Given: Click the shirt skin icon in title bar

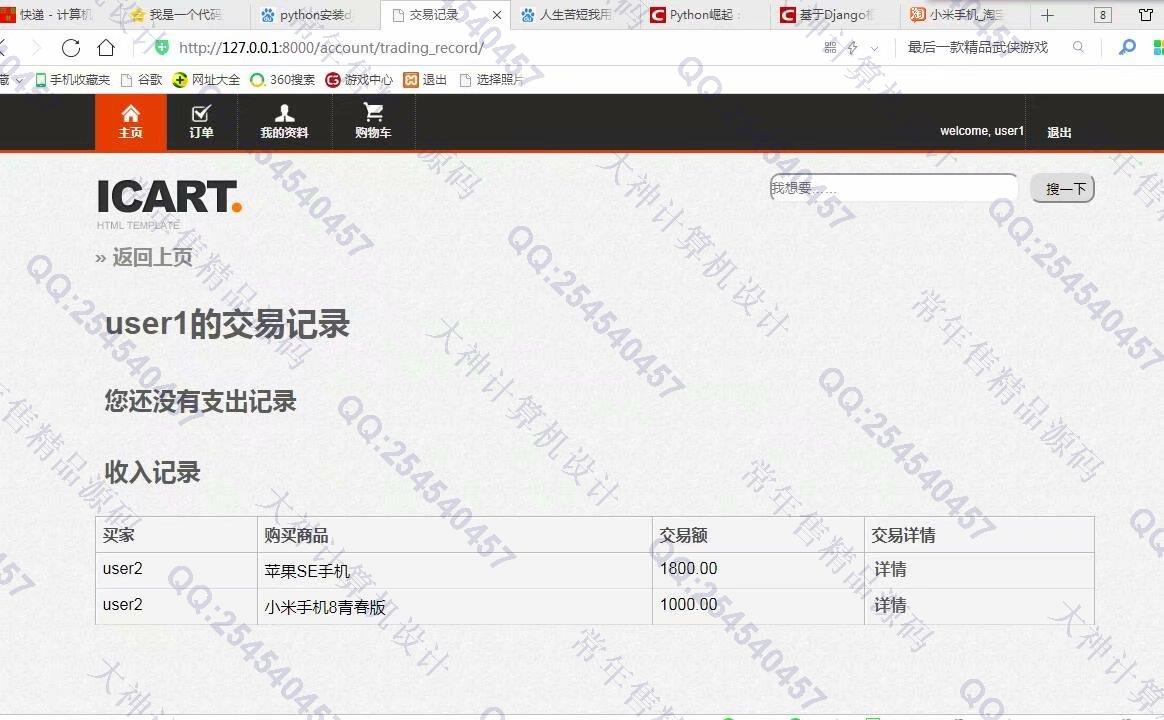Looking at the screenshot, I should tap(1146, 15).
